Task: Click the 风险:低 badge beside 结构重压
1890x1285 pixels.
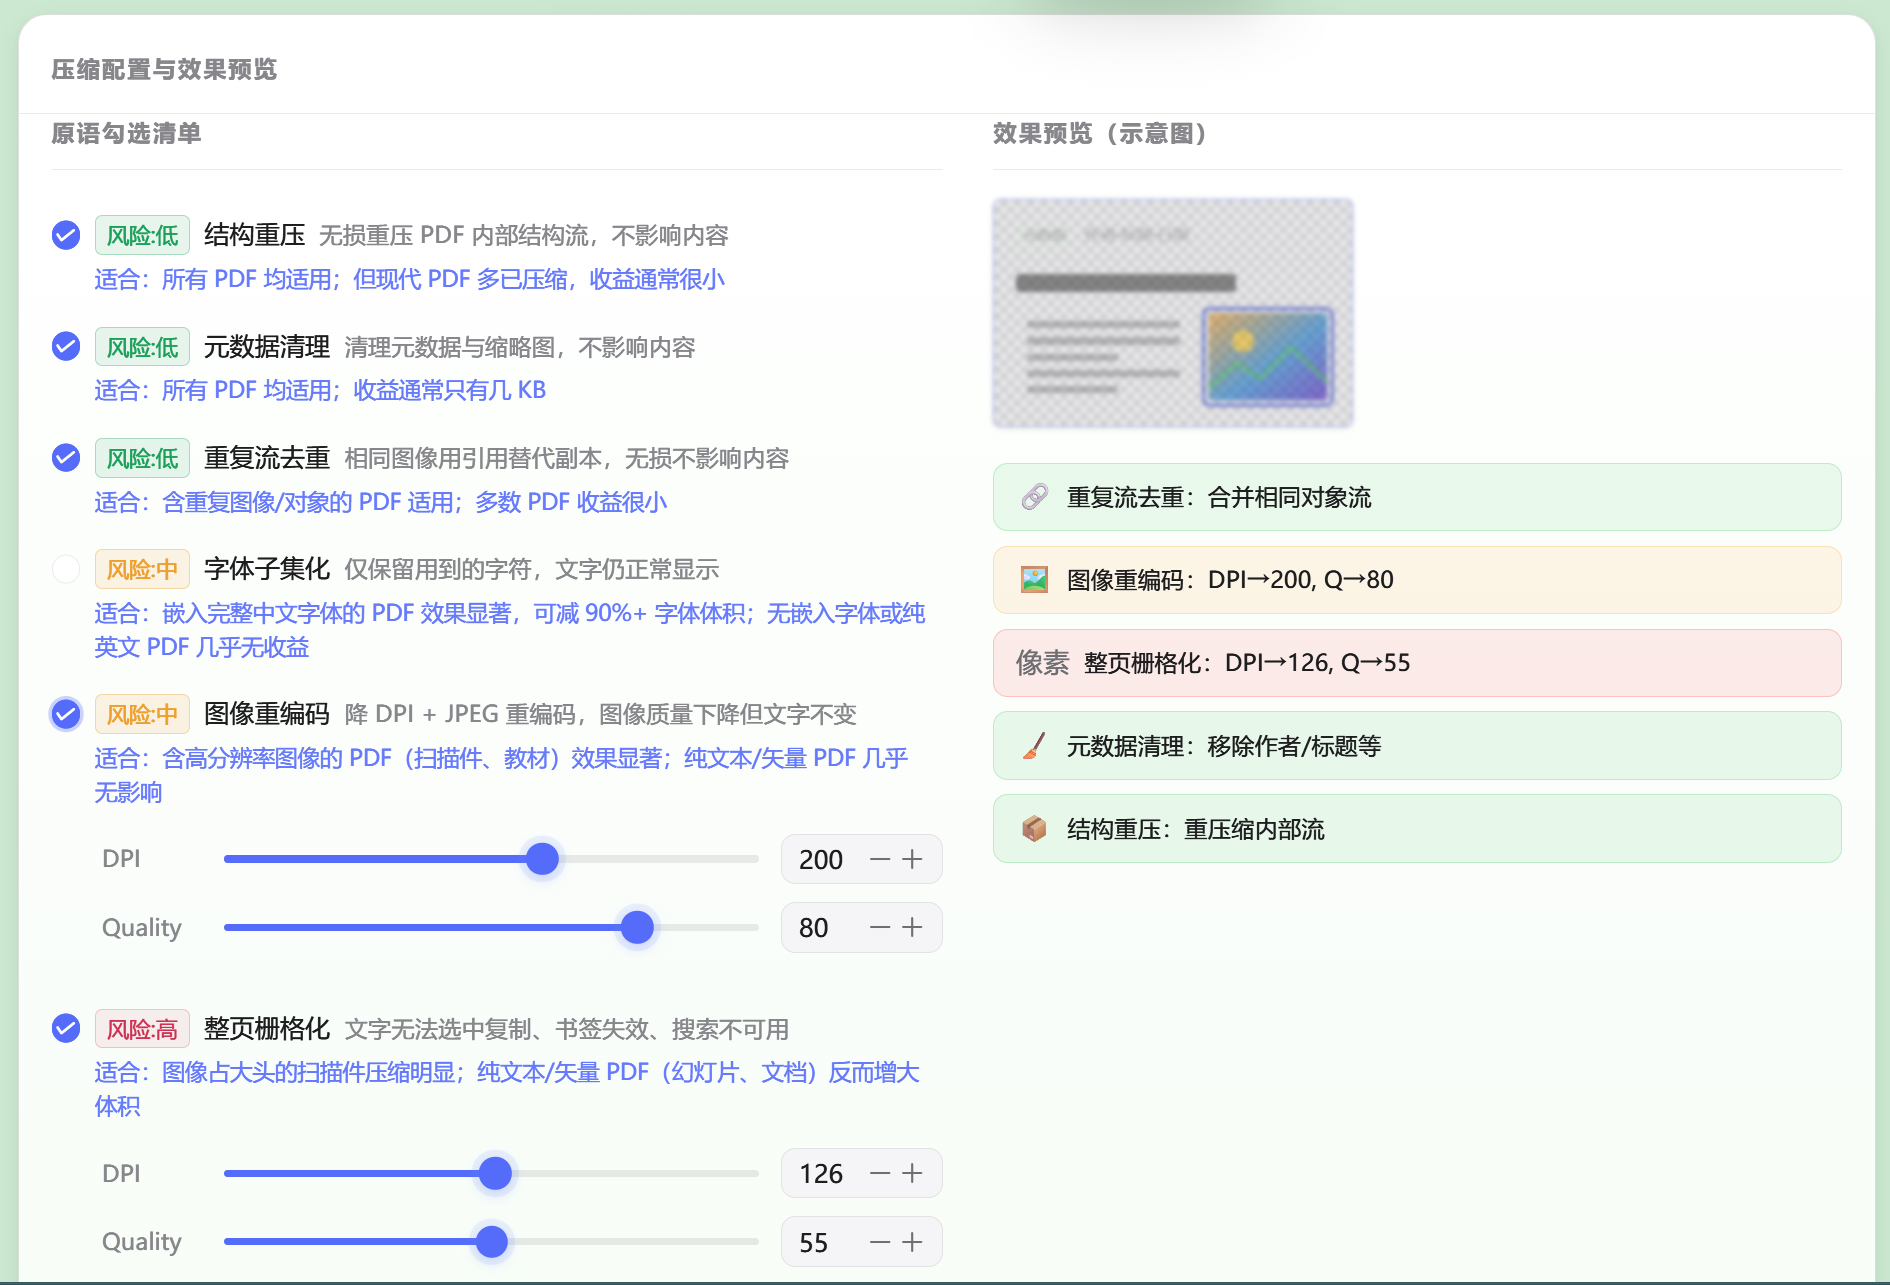Action: (x=142, y=235)
